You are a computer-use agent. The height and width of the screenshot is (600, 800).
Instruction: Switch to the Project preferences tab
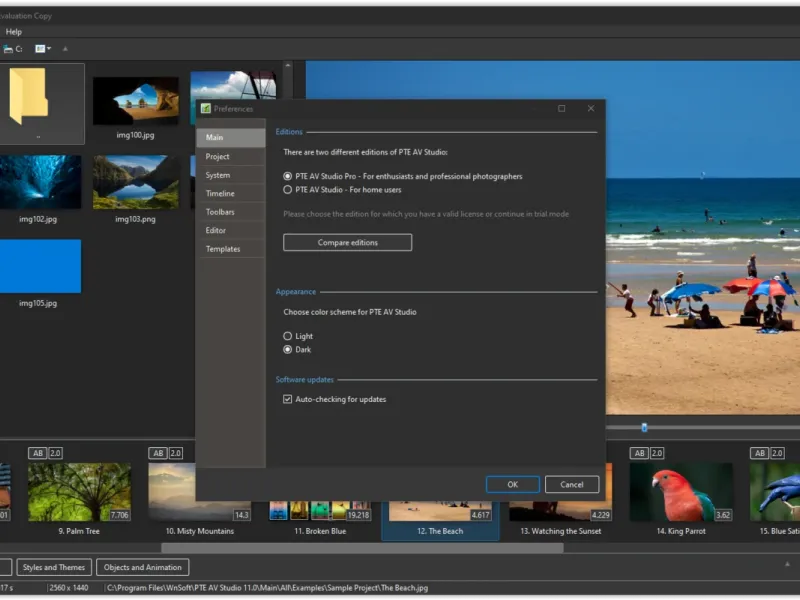pyautogui.click(x=231, y=157)
